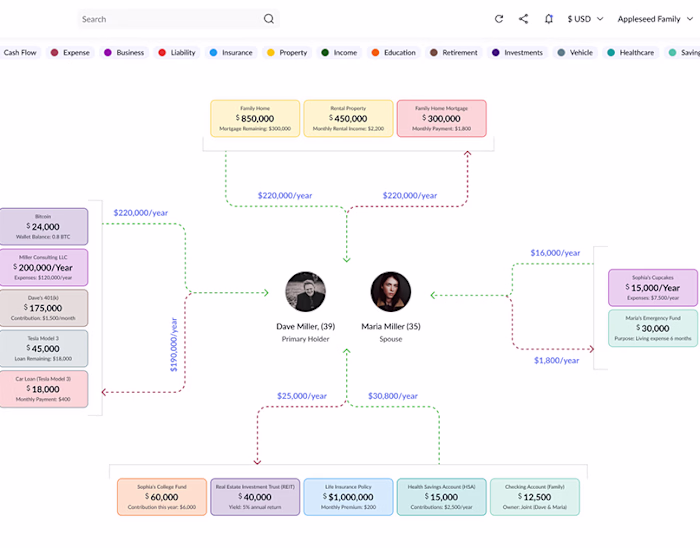Click the share icon
700x548 pixels.
tap(523, 19)
